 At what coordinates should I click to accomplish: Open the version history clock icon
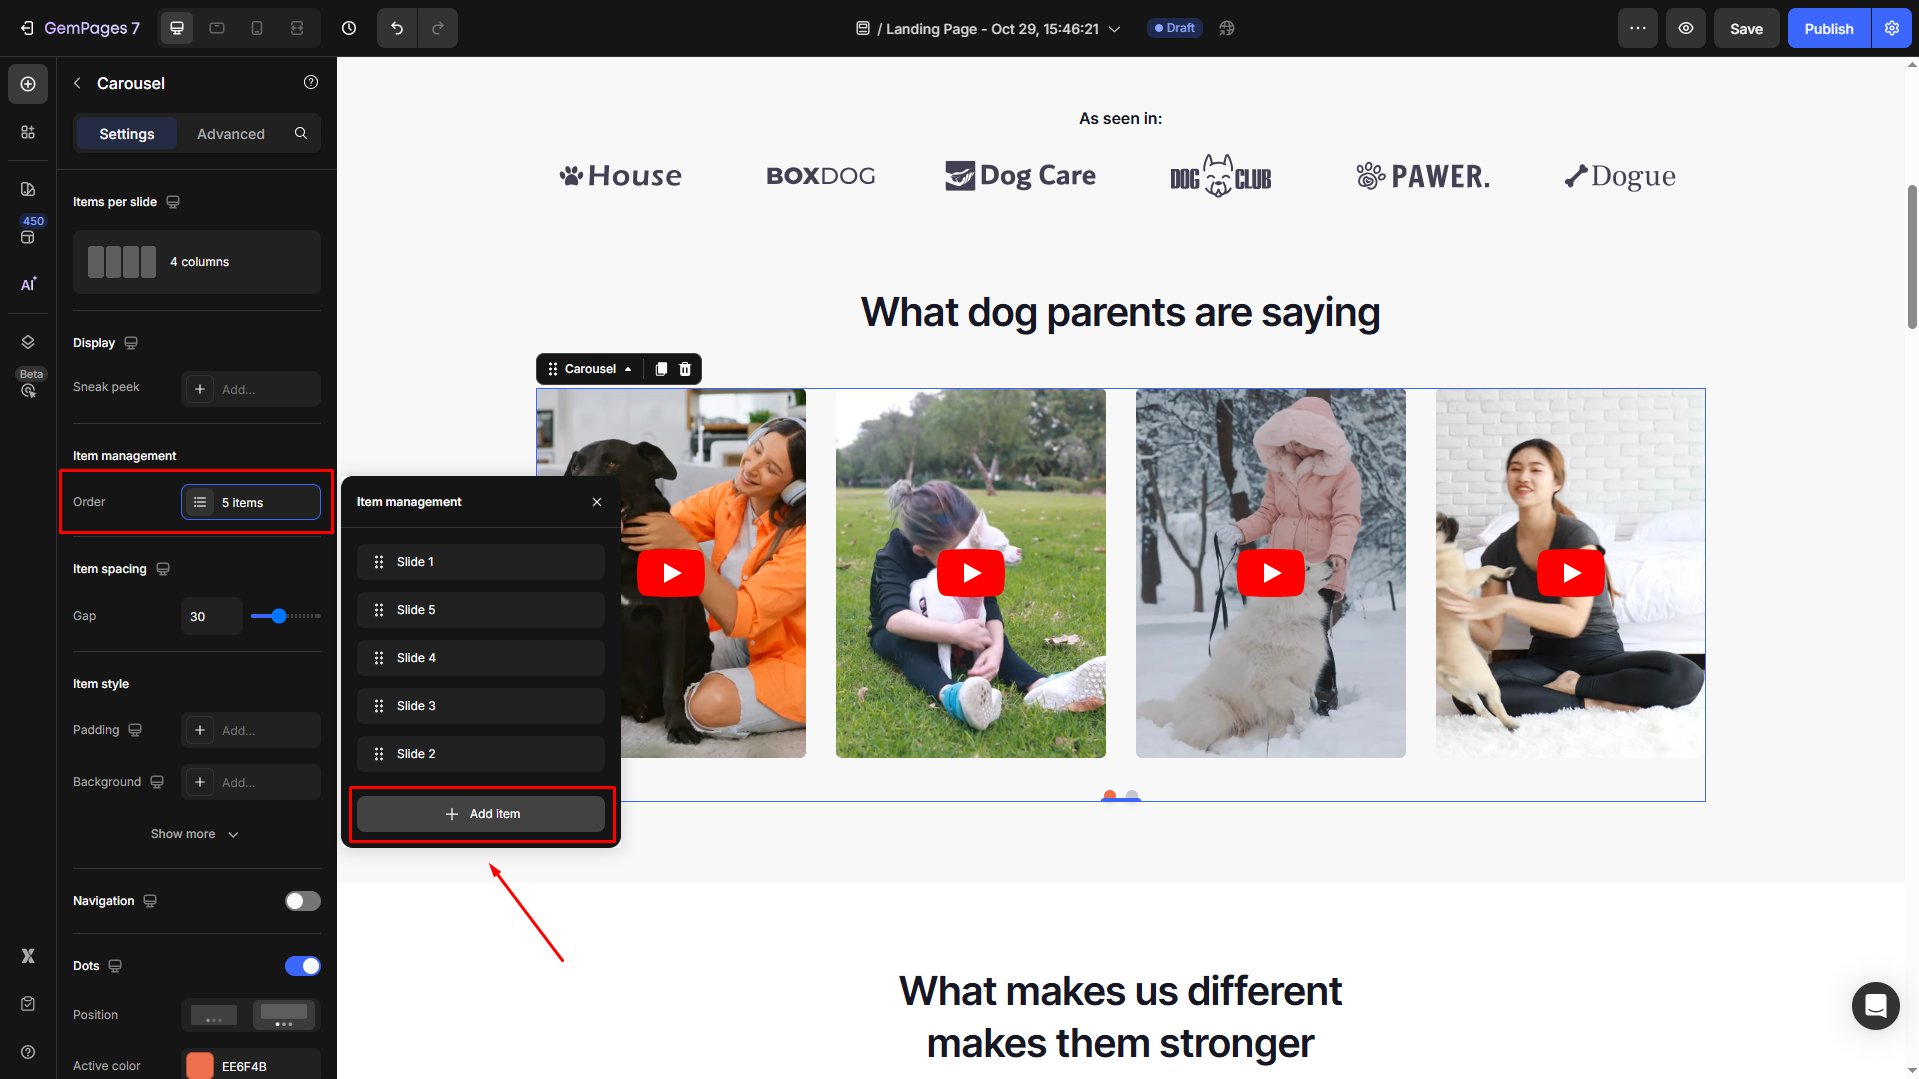(x=349, y=28)
